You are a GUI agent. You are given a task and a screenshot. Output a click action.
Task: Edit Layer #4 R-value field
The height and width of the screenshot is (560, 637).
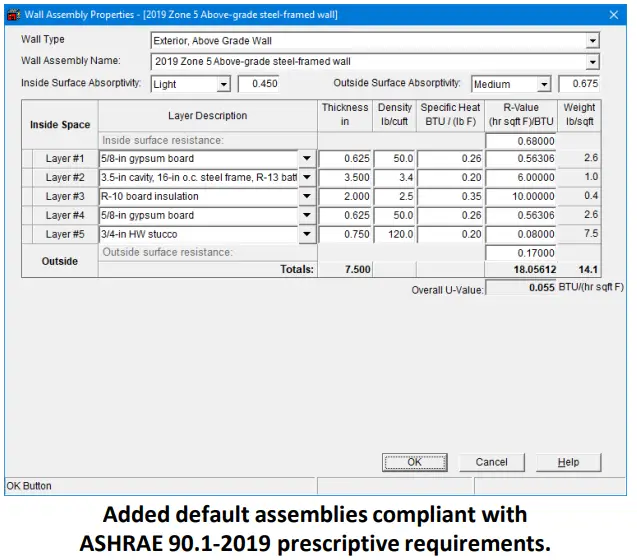tap(521, 215)
